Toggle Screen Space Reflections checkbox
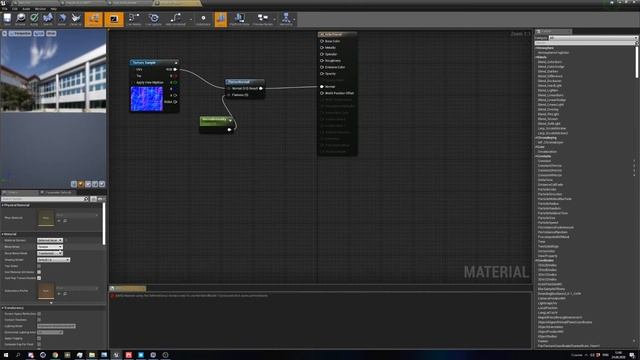The image size is (640, 360). coord(39,314)
